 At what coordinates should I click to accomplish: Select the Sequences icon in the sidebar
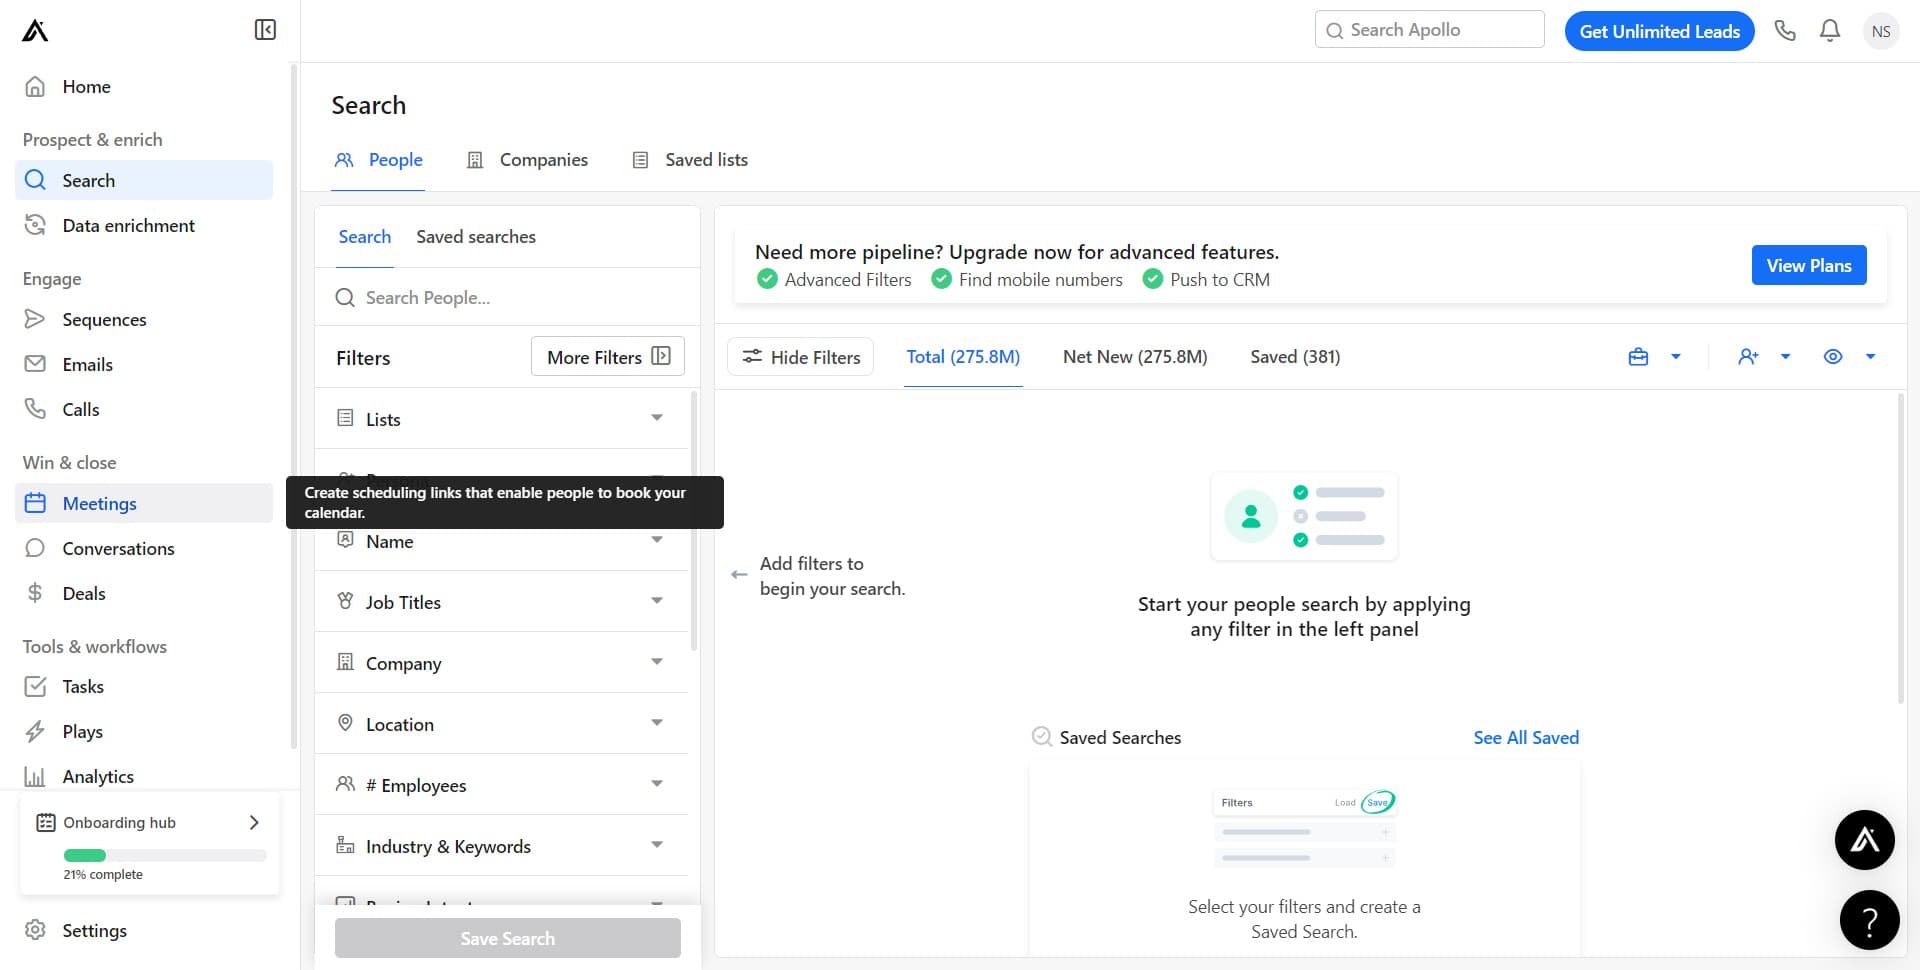[35, 319]
